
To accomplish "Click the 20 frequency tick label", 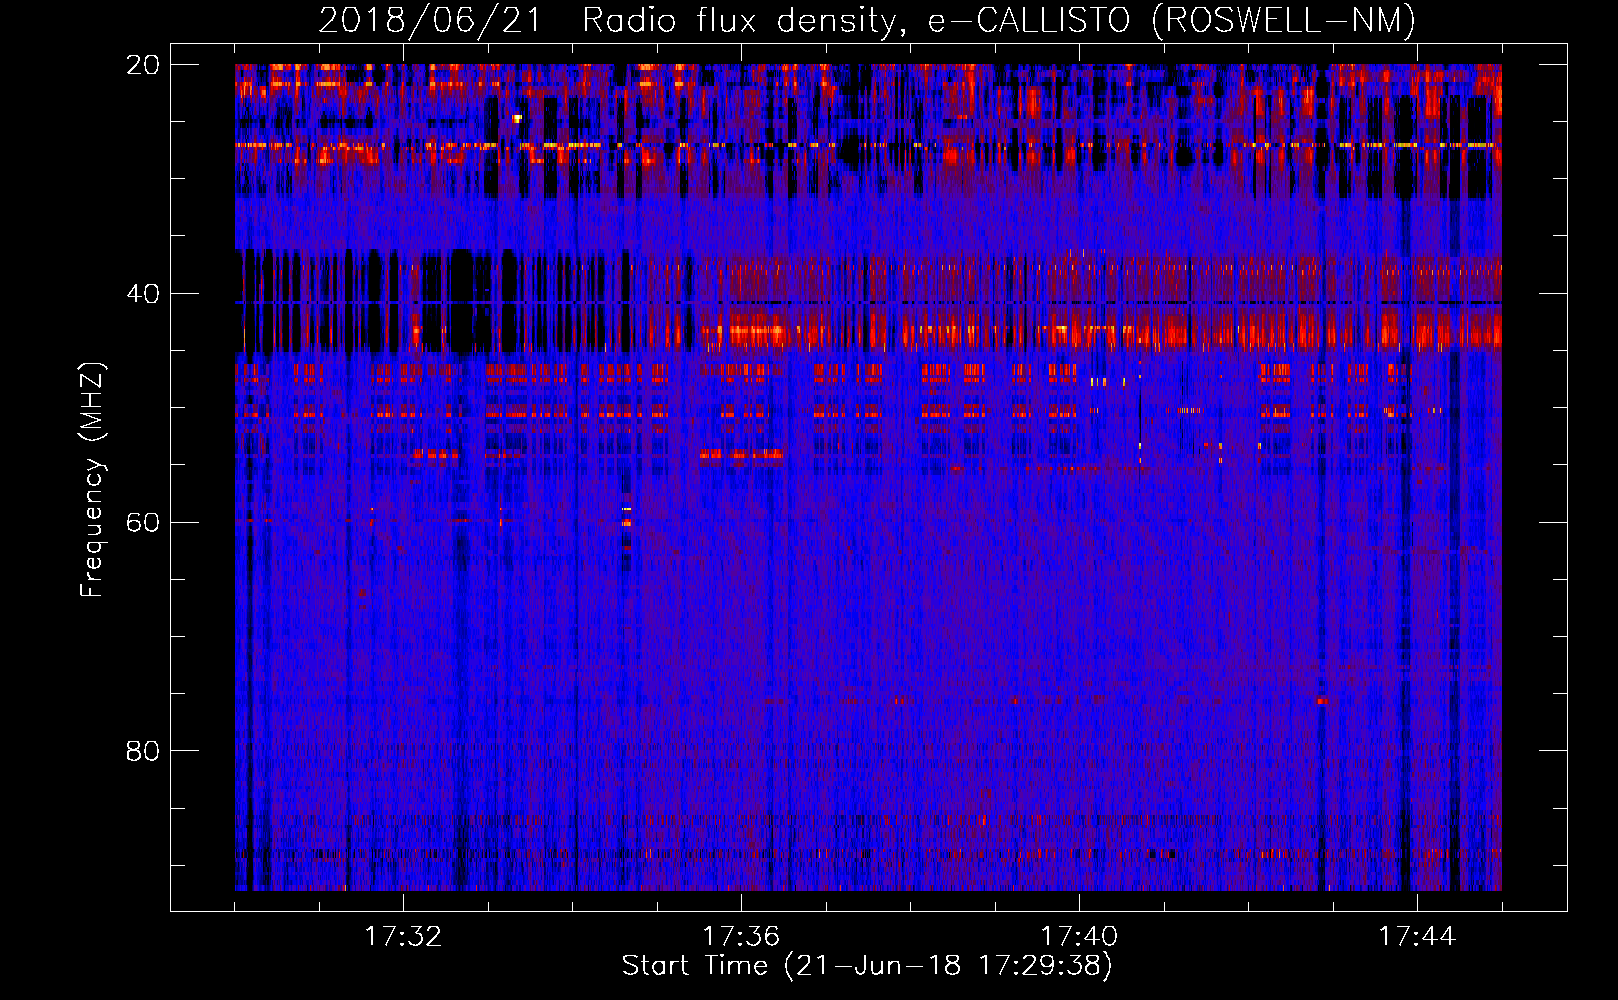I will click(143, 65).
